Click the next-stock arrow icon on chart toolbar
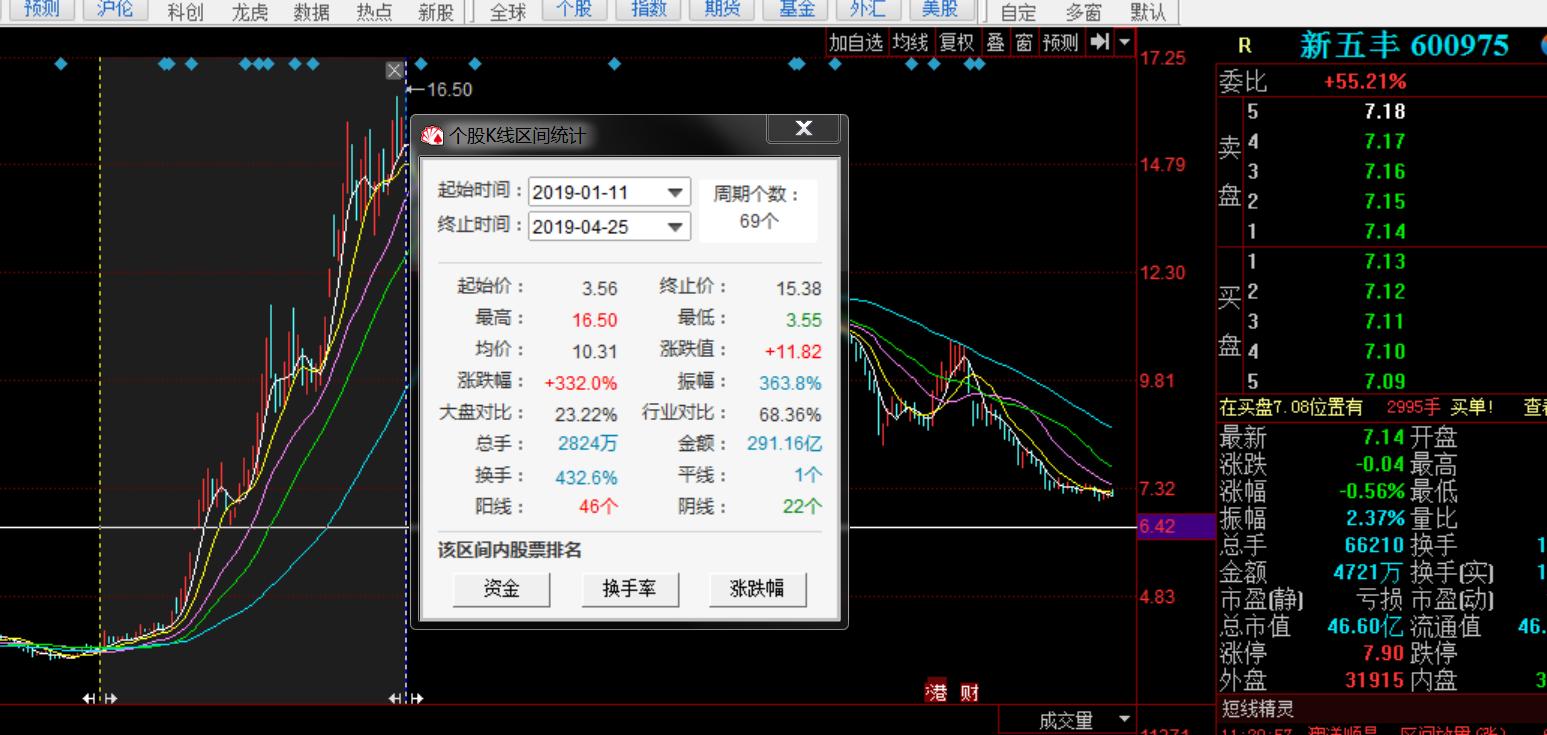1547x735 pixels. (1101, 43)
